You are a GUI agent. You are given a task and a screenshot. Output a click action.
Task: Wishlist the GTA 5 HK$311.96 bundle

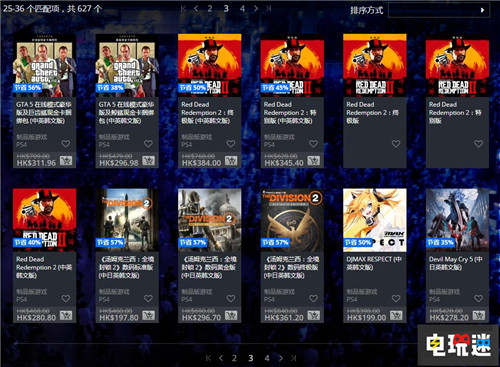coord(66,144)
